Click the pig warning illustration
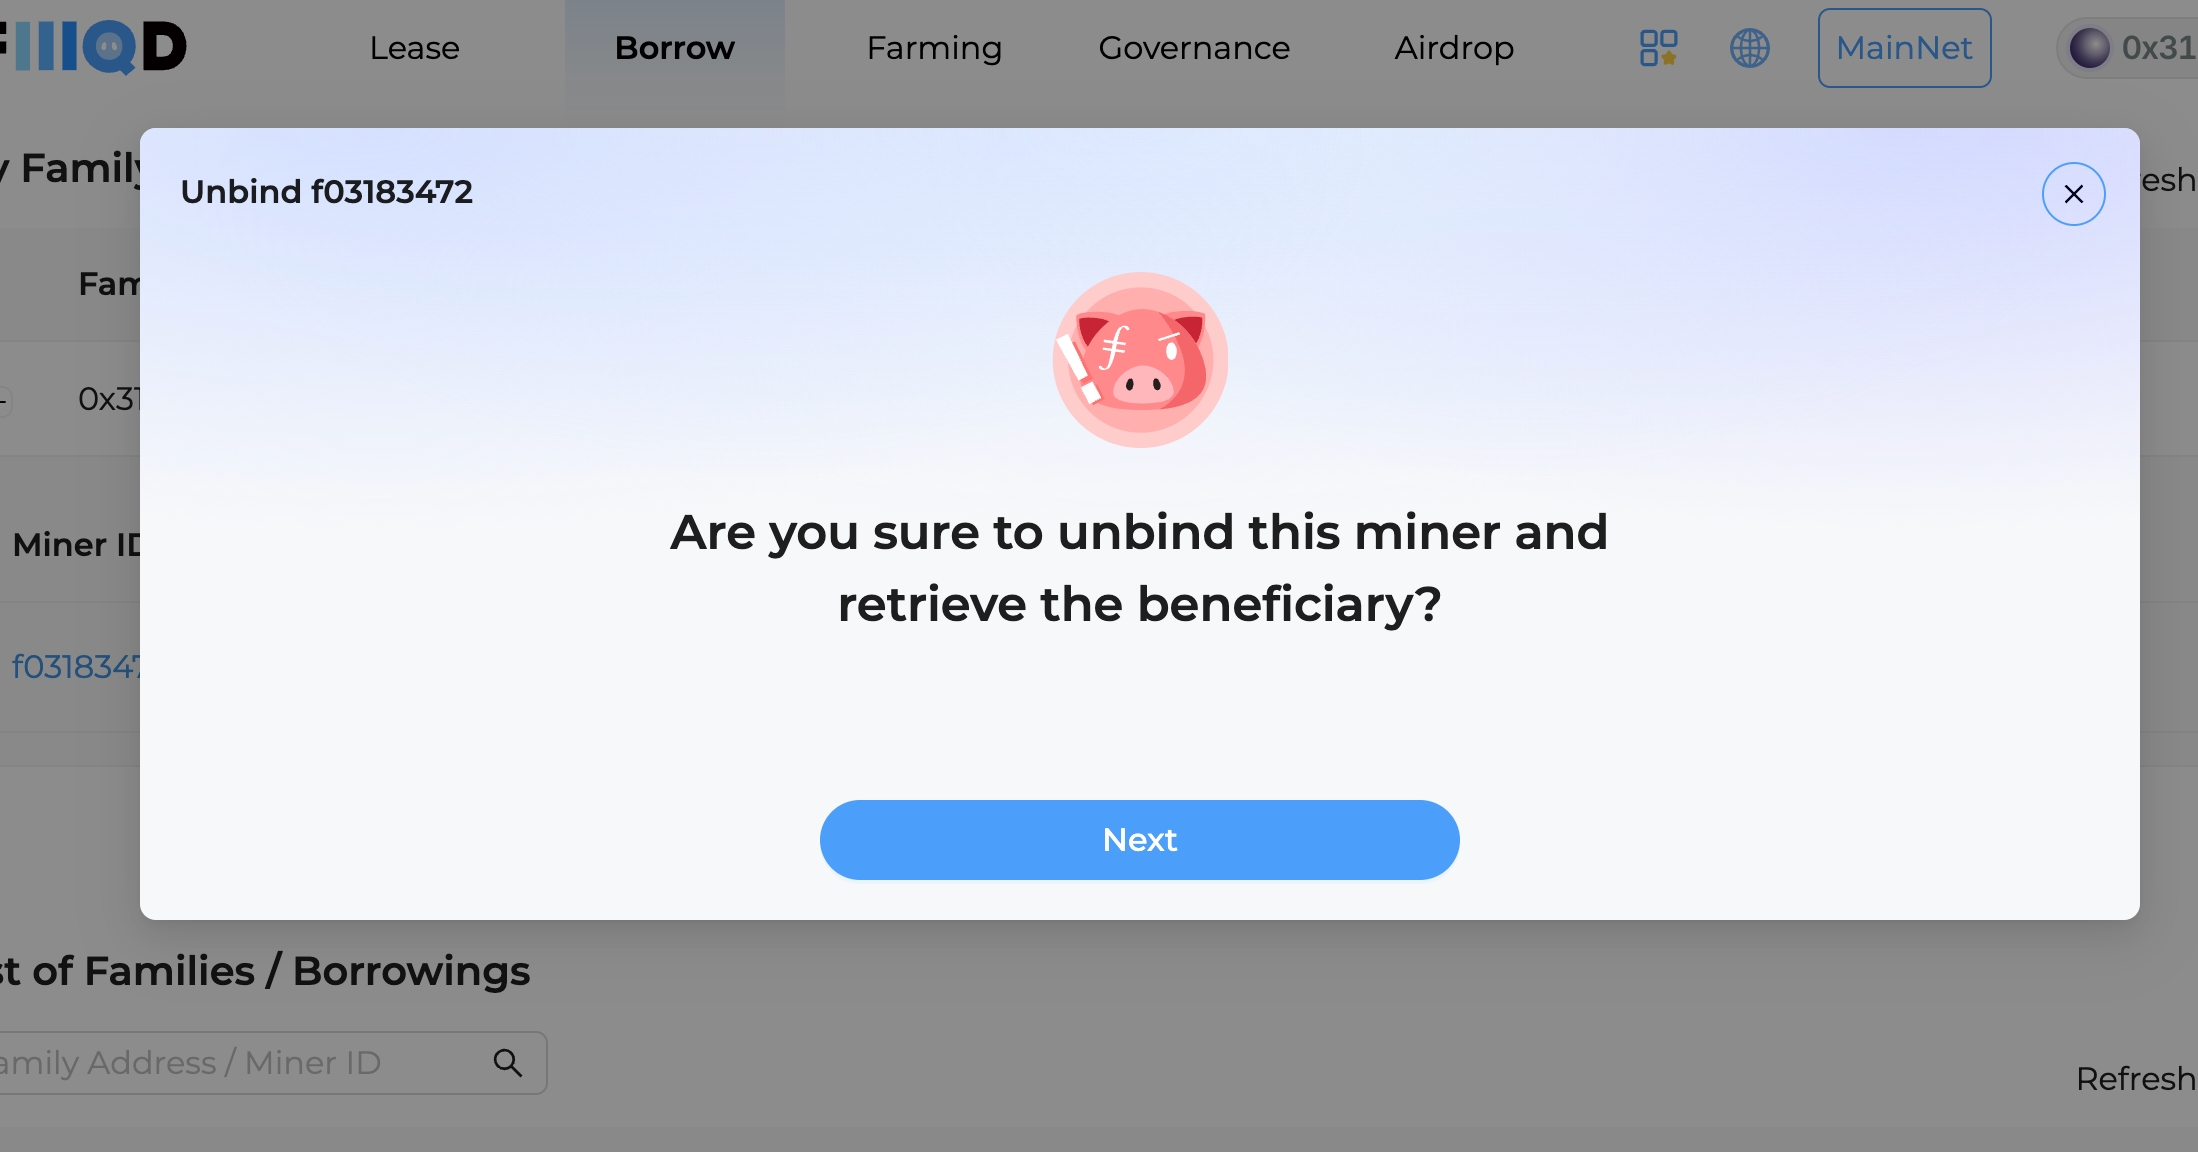Screen dimensions: 2198x1152 1140,360
